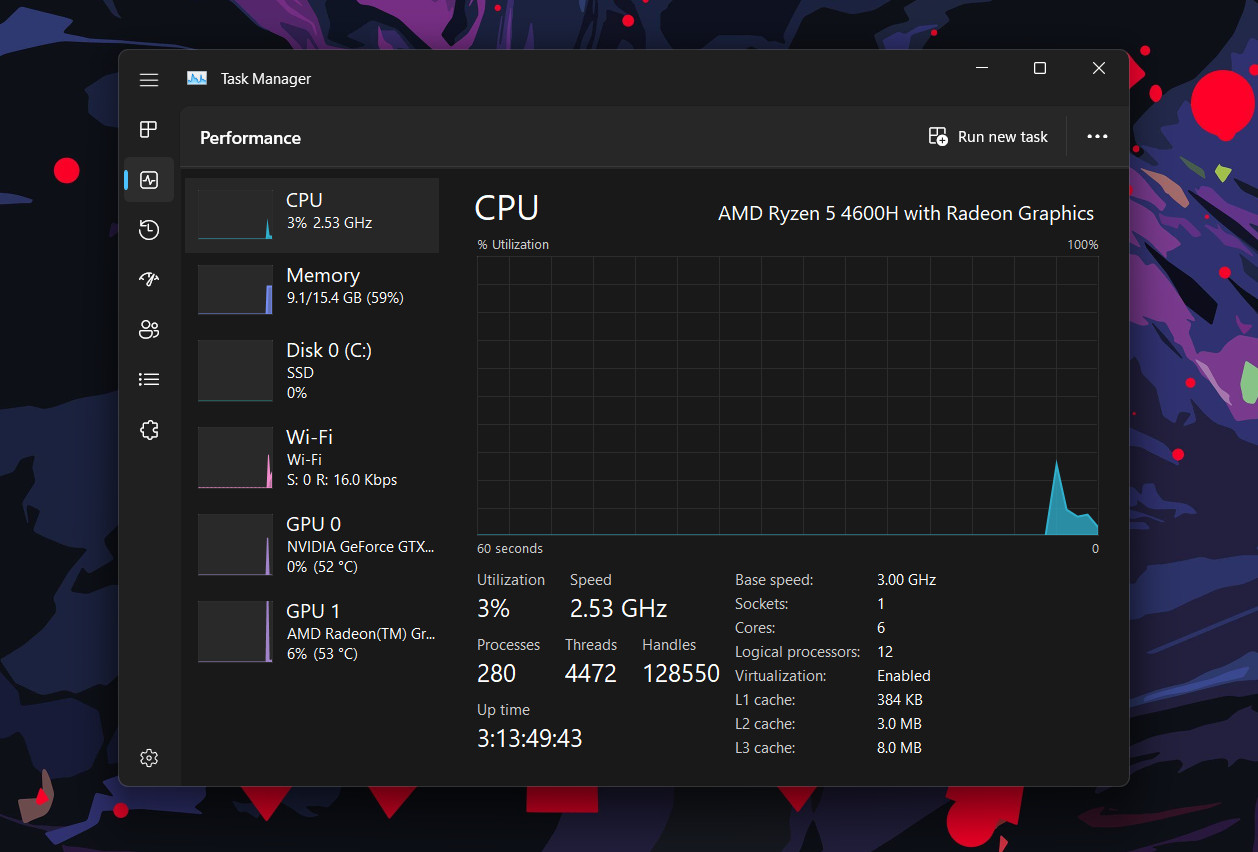Click the 3% utilization value in the details pane
1258x852 pixels.
493,608
